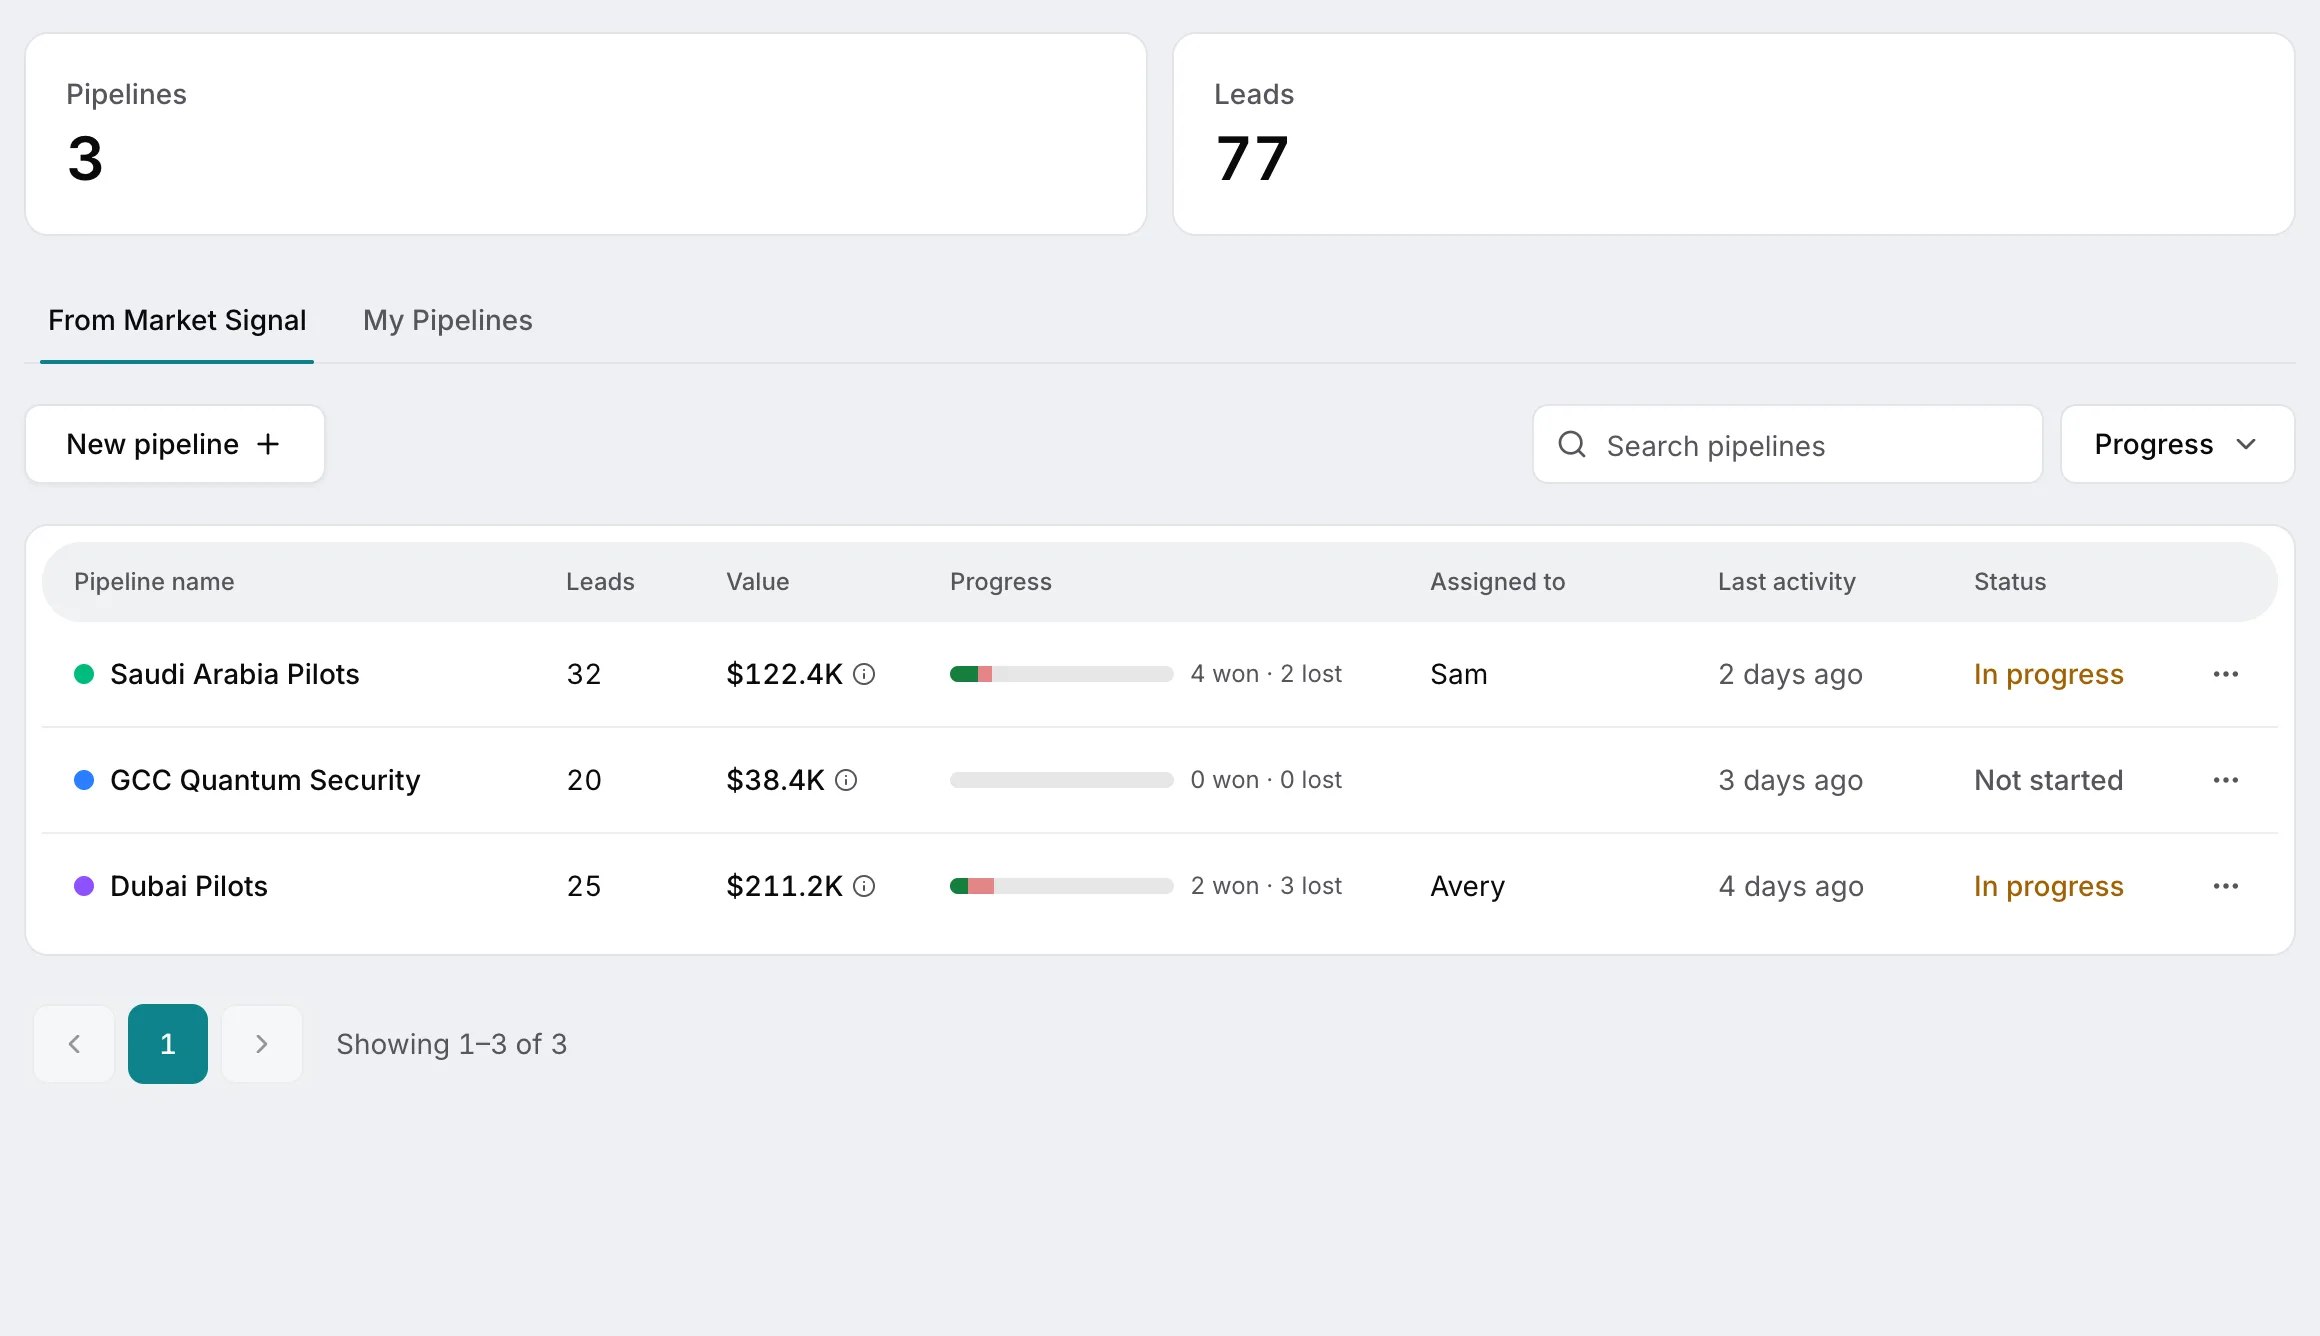Viewport: 2320px width, 1336px height.
Task: Click the value $211.2K
Action: click(x=785, y=887)
